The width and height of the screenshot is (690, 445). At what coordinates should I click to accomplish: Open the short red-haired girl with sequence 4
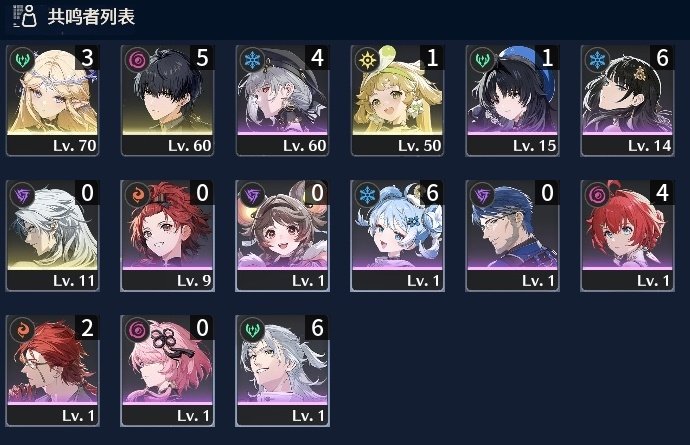(x=628, y=235)
